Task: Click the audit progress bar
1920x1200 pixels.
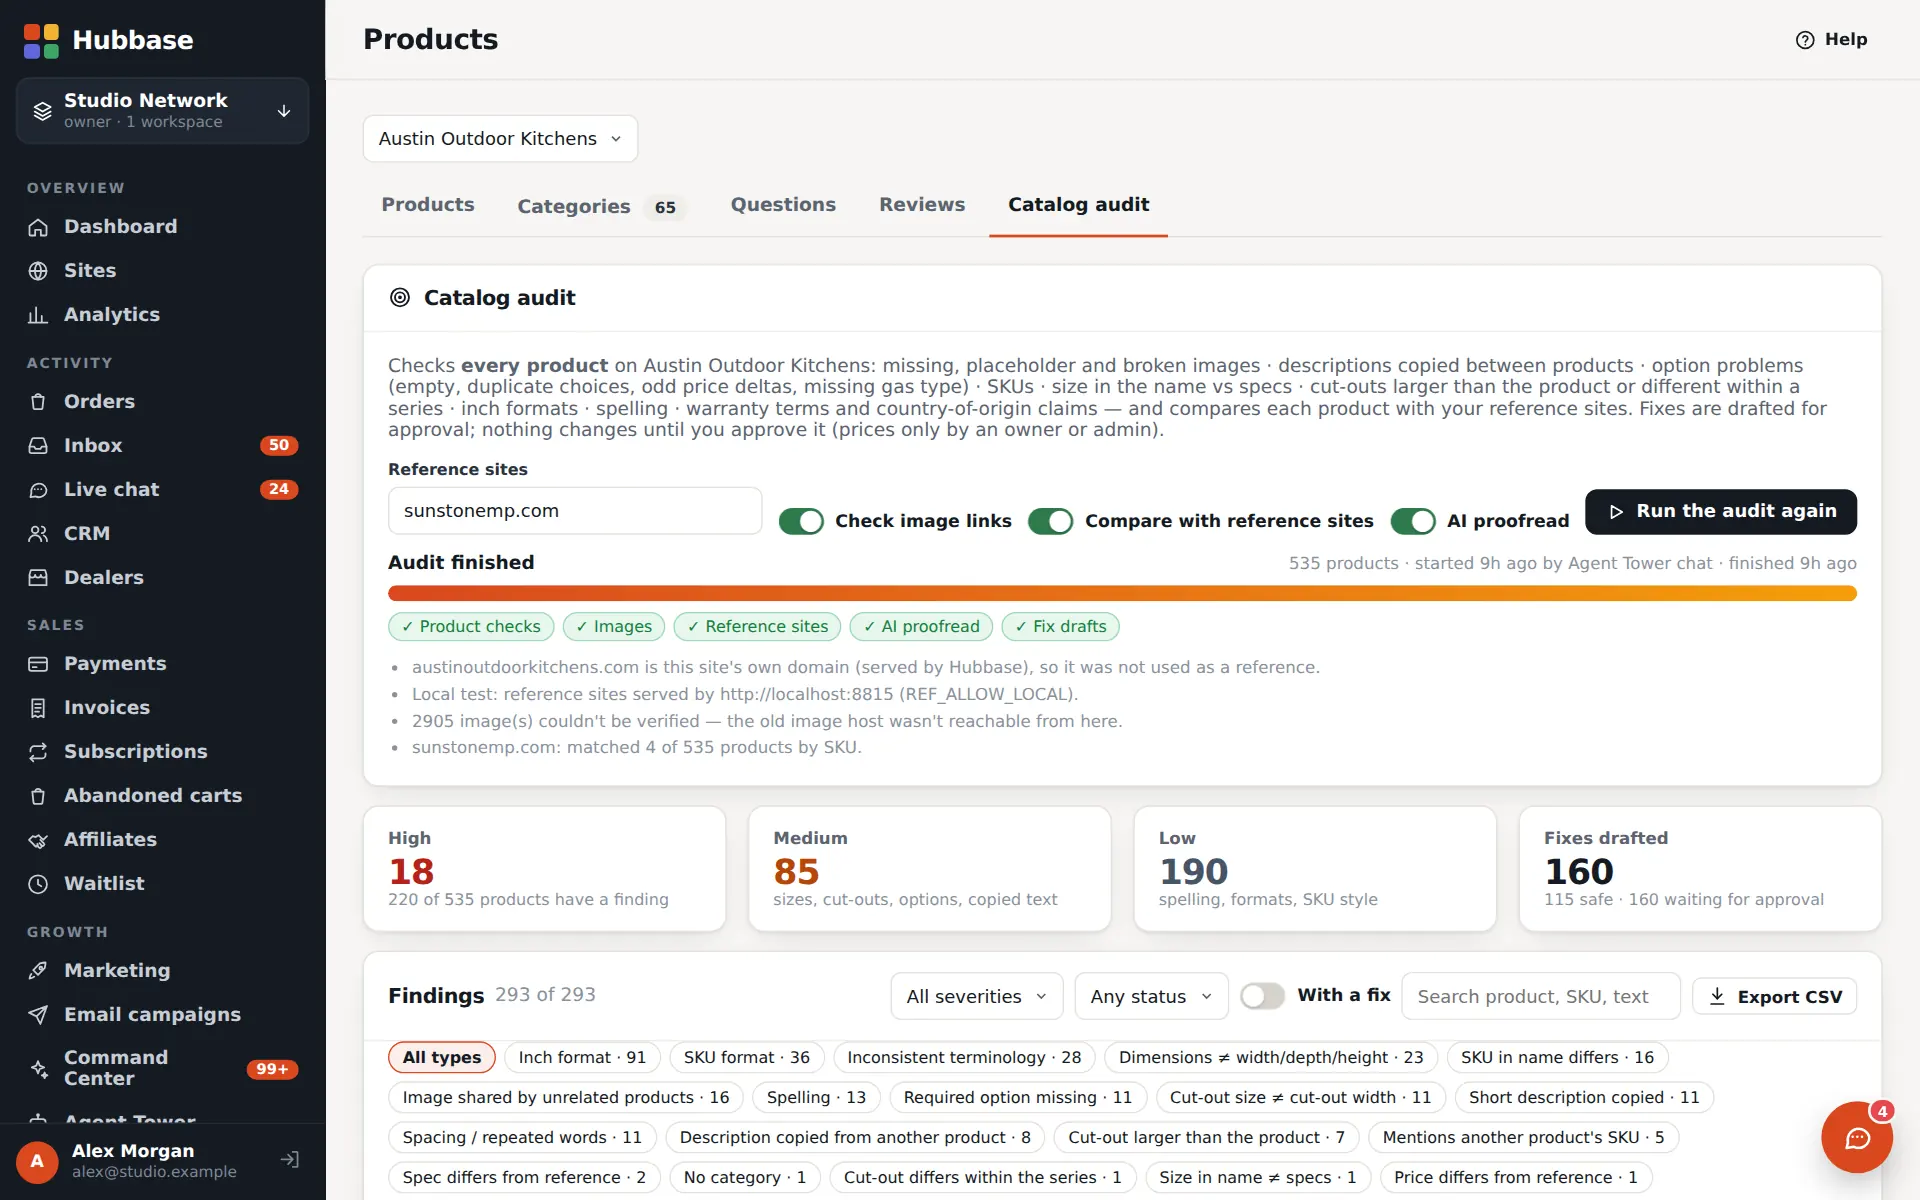Action: tap(1122, 594)
